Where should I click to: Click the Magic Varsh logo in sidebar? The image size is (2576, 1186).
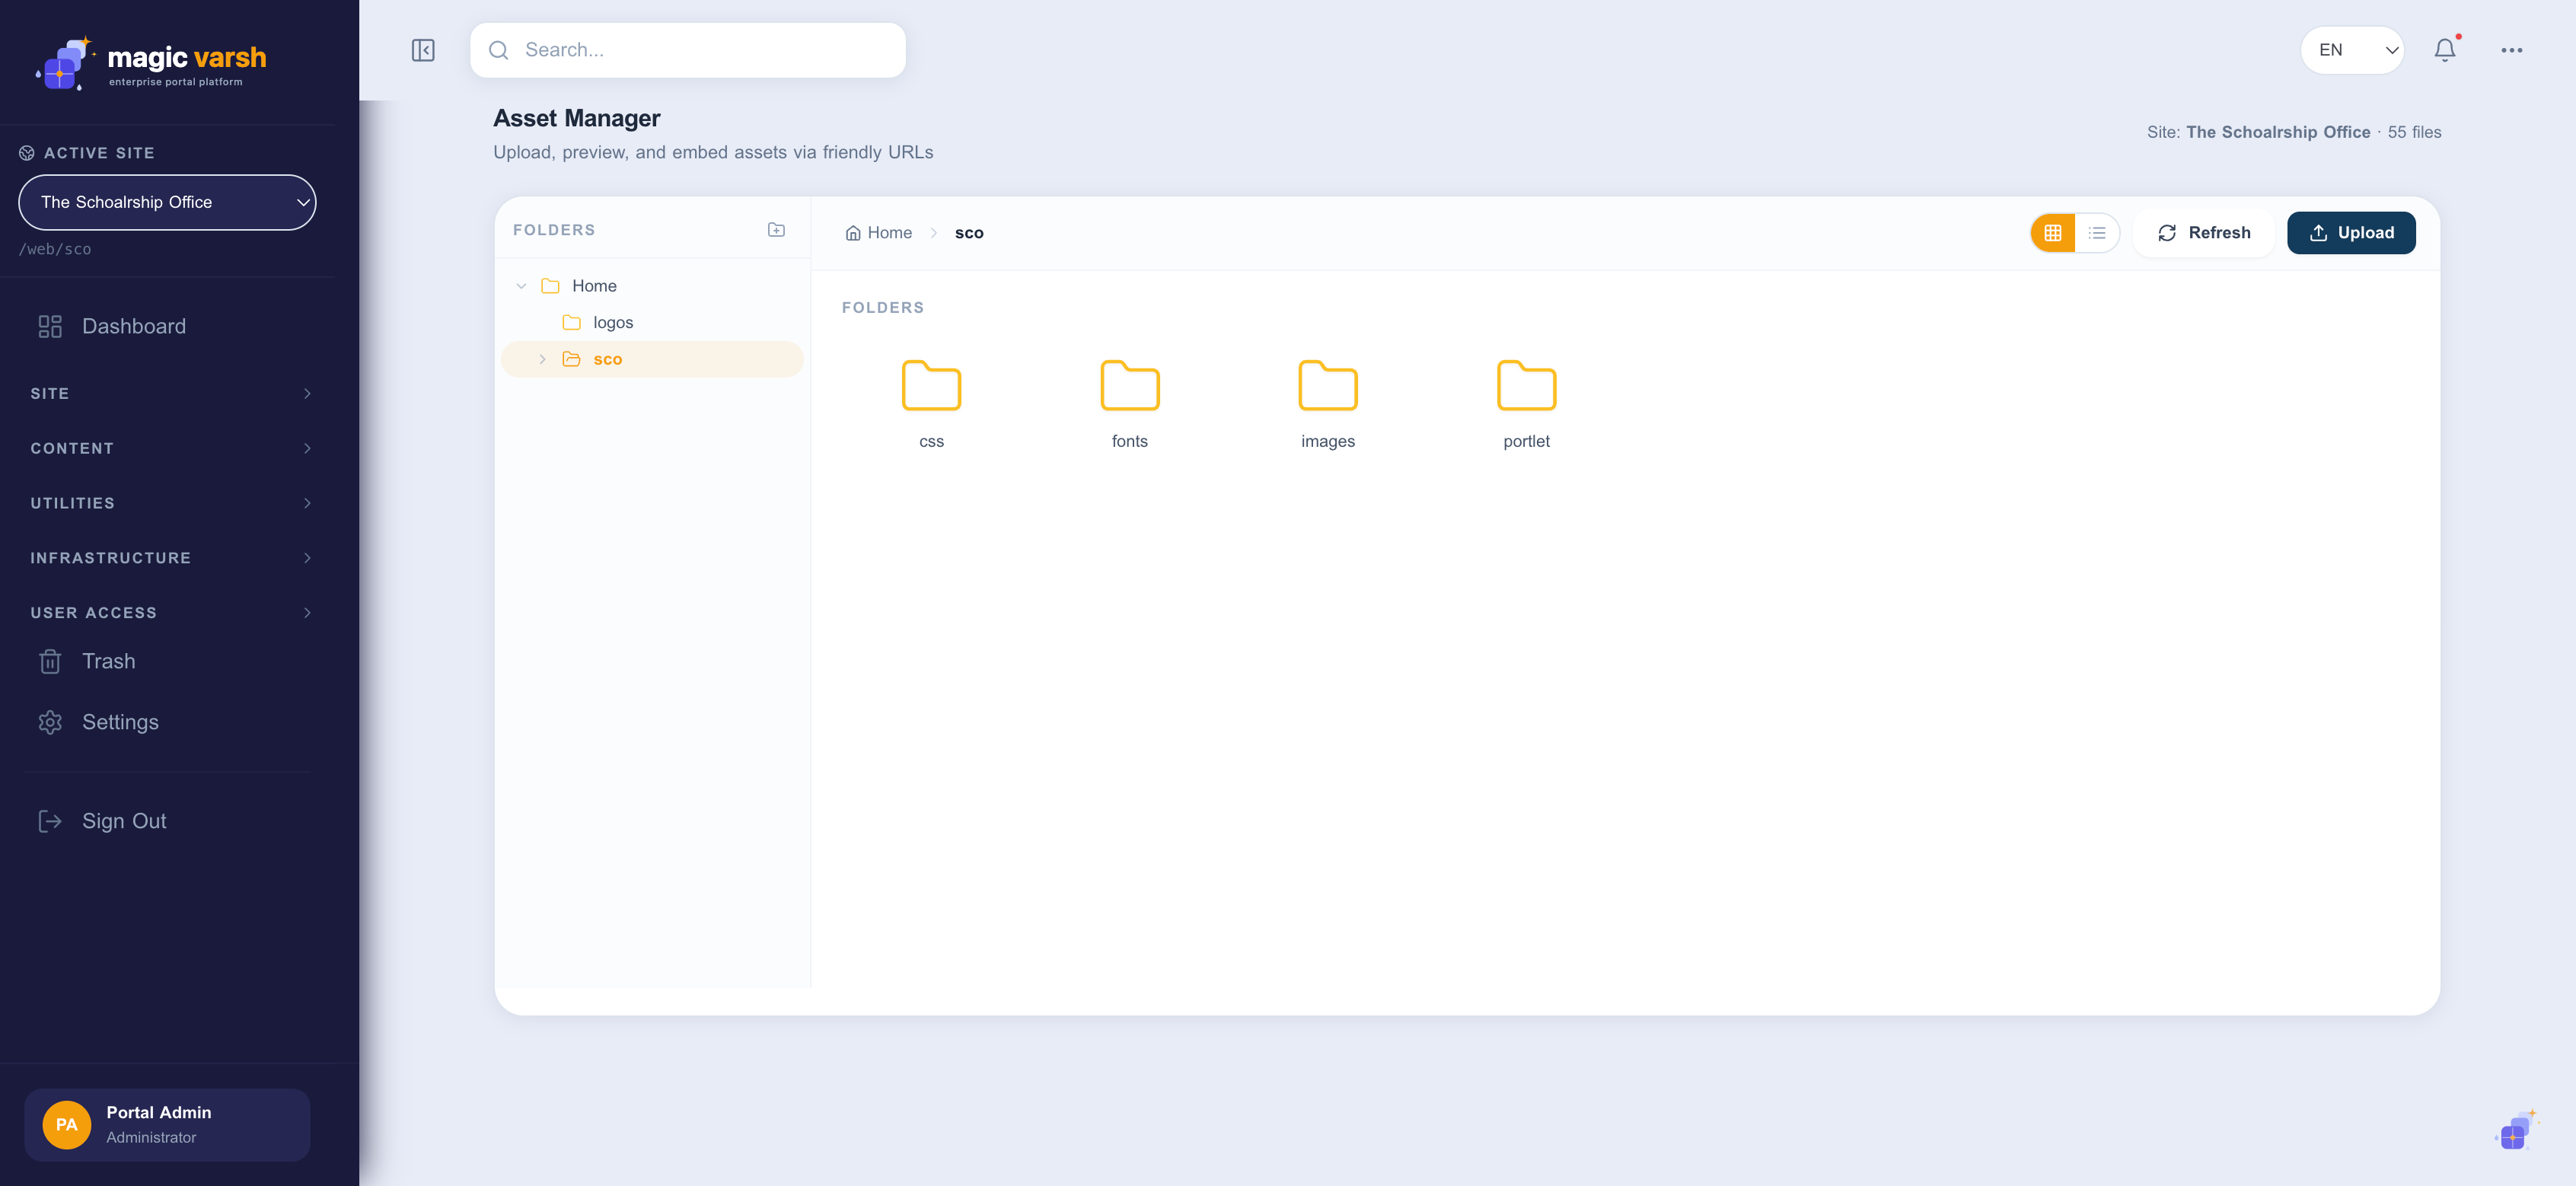click(152, 63)
